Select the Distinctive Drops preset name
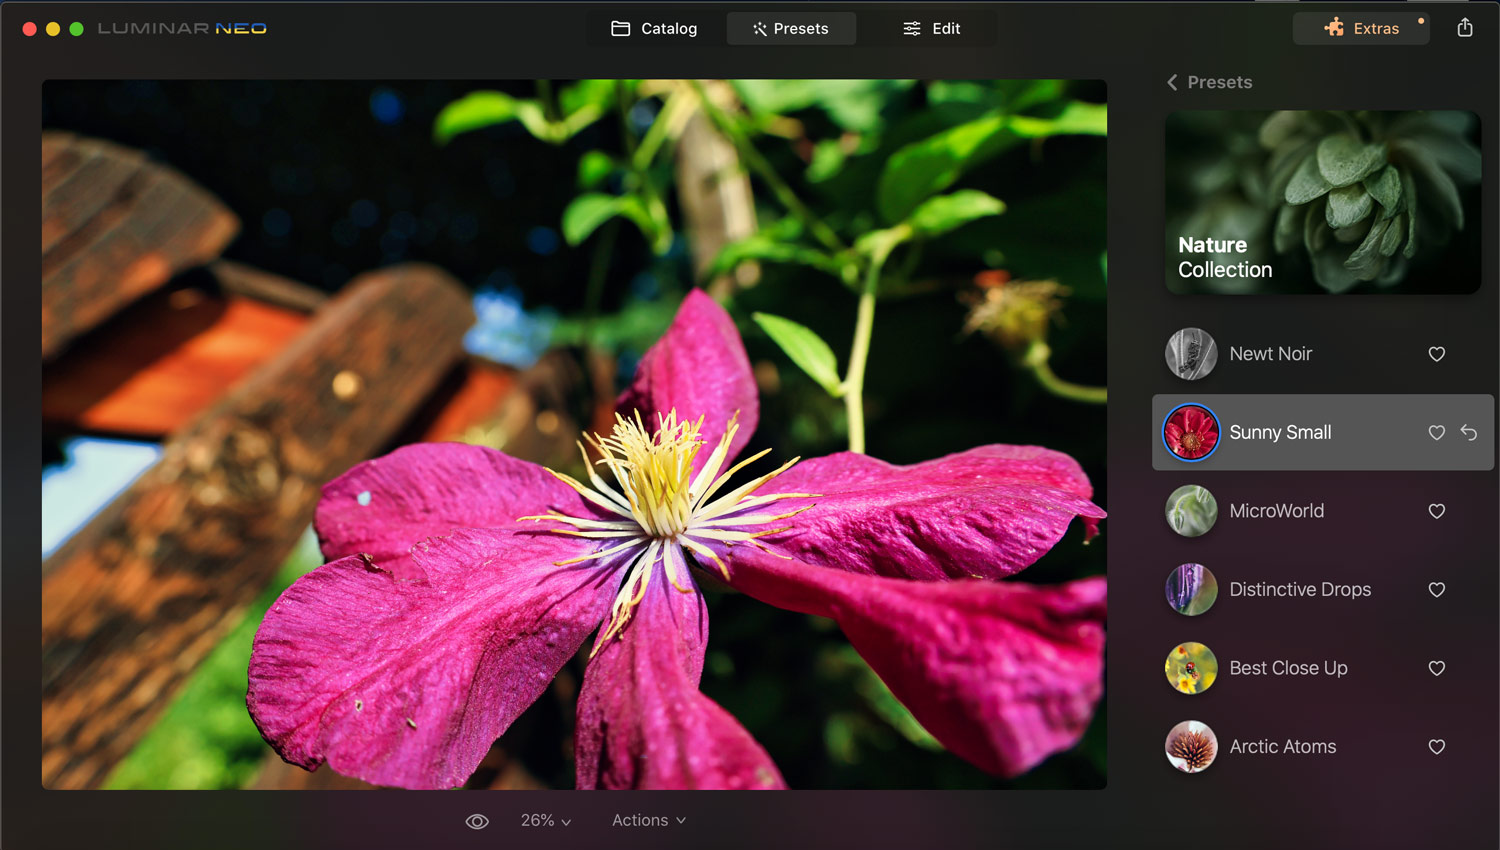 pos(1300,589)
